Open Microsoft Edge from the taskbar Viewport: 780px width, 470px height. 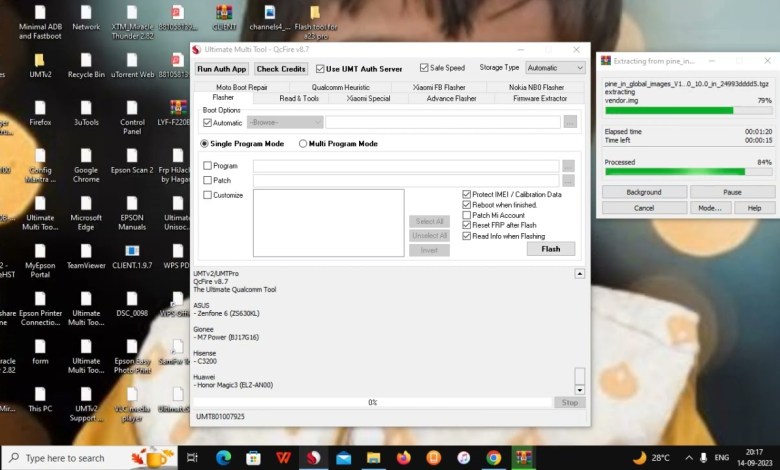click(x=223, y=457)
